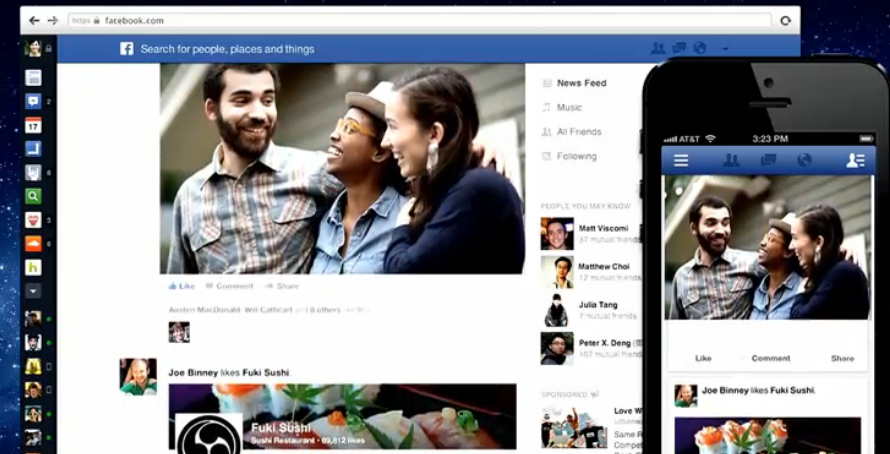Open the Fuki Sushi link in desktop feed story
Image resolution: width=890 pixels, height=454 pixels.
tap(266, 373)
